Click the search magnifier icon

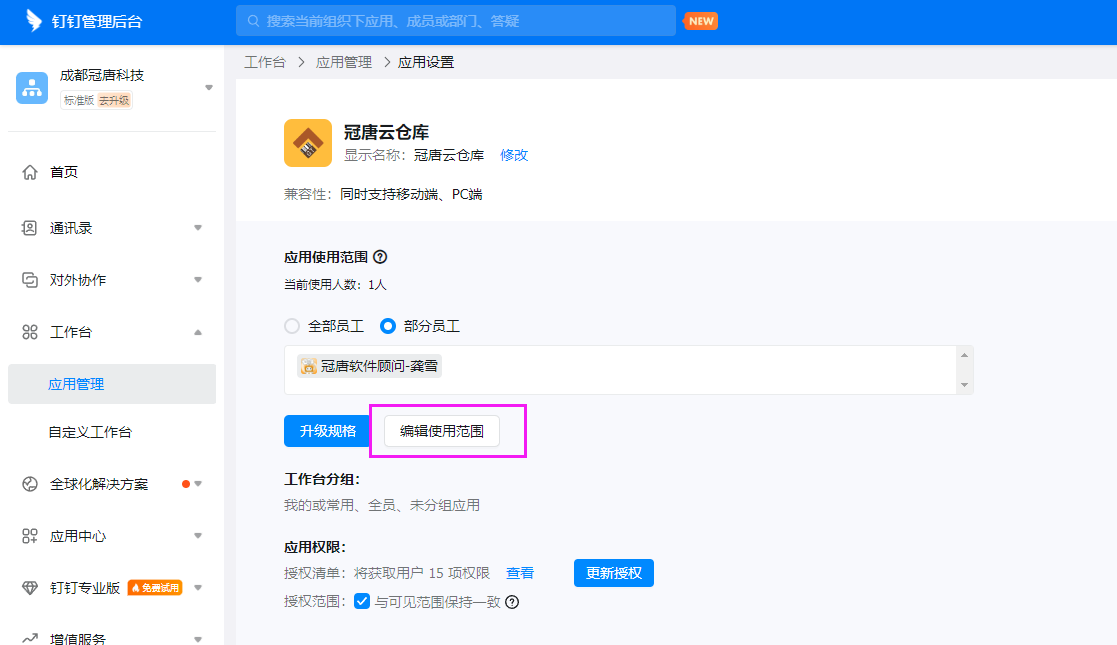click(253, 21)
